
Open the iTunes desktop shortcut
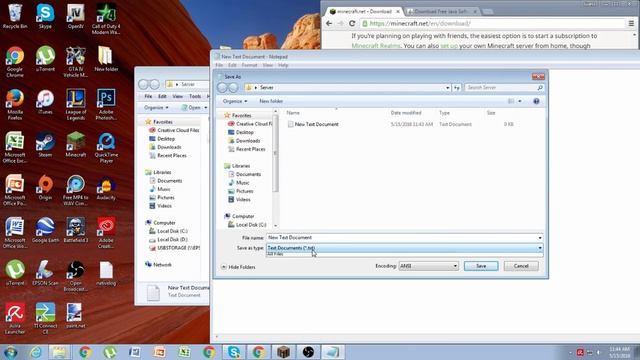(45, 102)
